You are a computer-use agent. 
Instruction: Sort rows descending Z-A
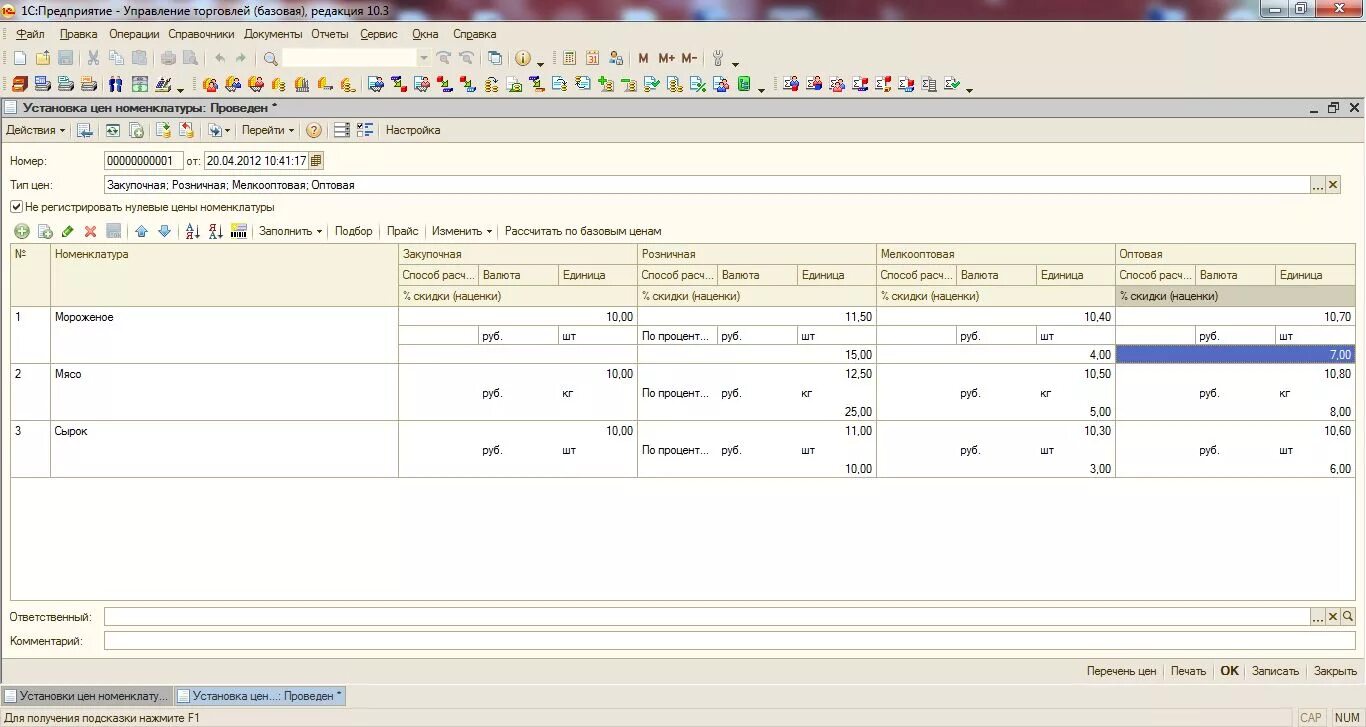216,231
